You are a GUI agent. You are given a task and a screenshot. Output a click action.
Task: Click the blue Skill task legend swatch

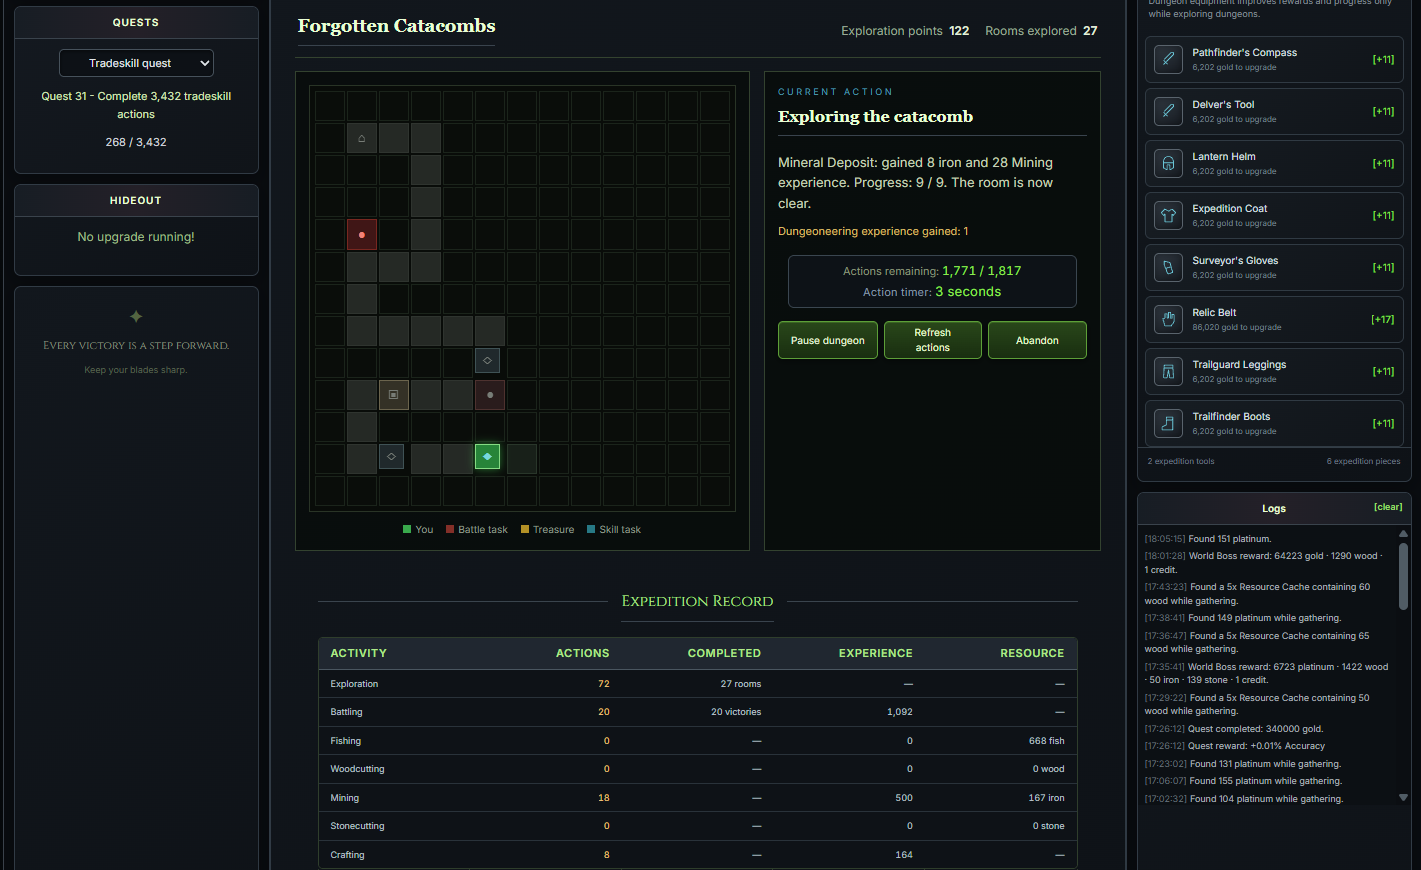[591, 529]
